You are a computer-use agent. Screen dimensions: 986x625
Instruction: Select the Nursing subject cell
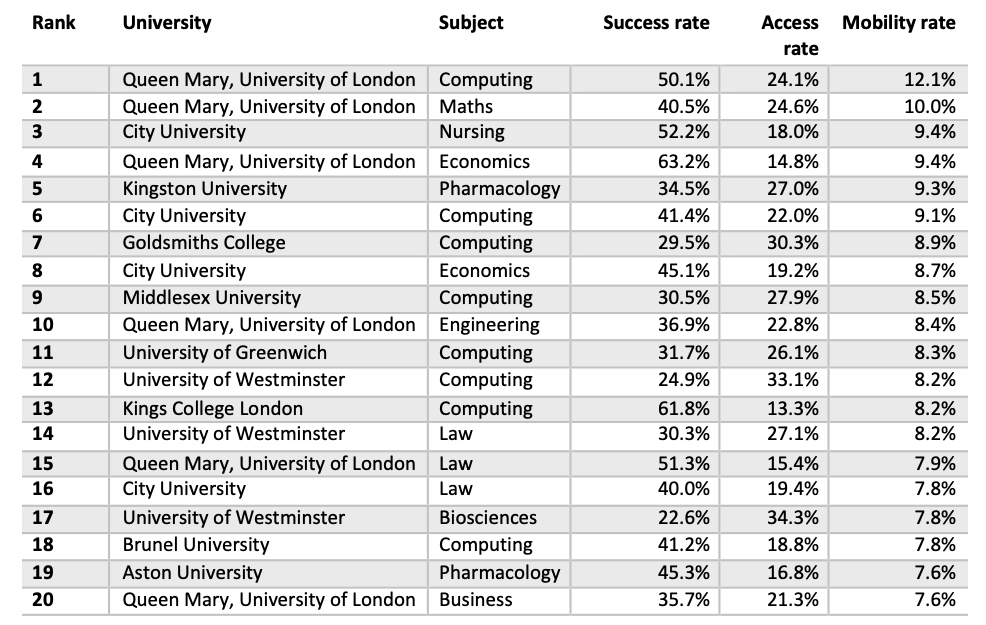[x=472, y=132]
